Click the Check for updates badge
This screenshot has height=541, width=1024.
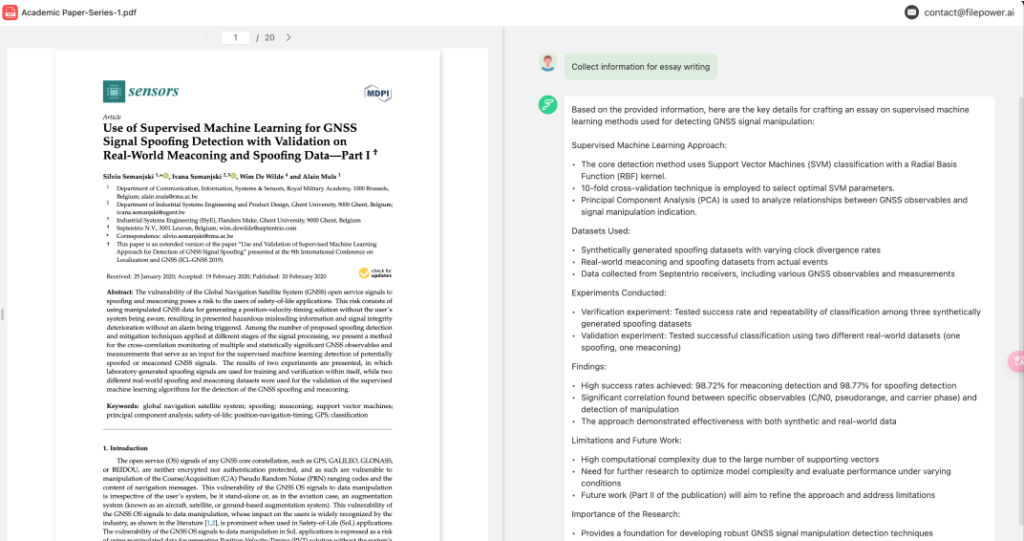376,272
